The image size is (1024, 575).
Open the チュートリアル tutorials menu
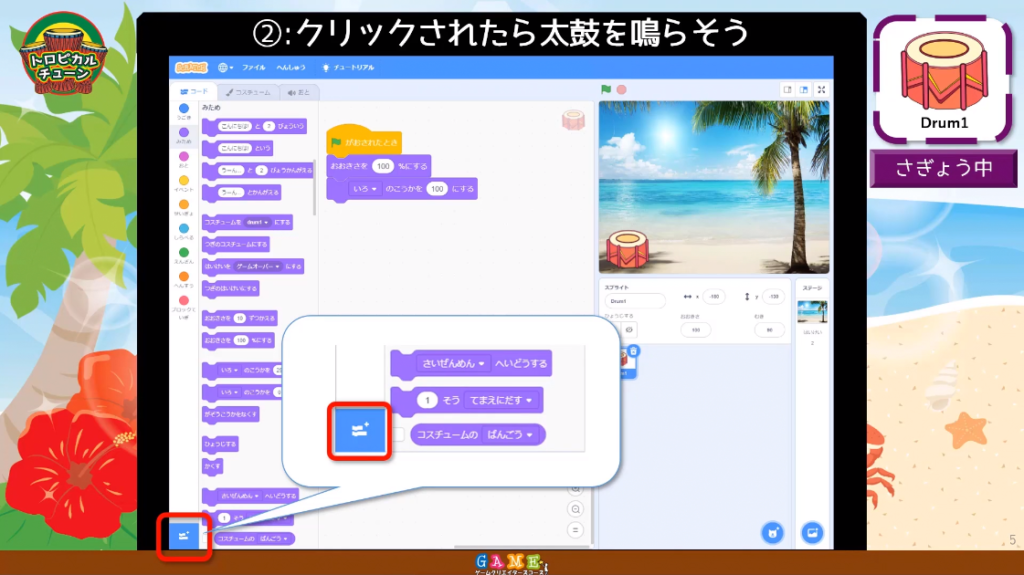[x=349, y=67]
